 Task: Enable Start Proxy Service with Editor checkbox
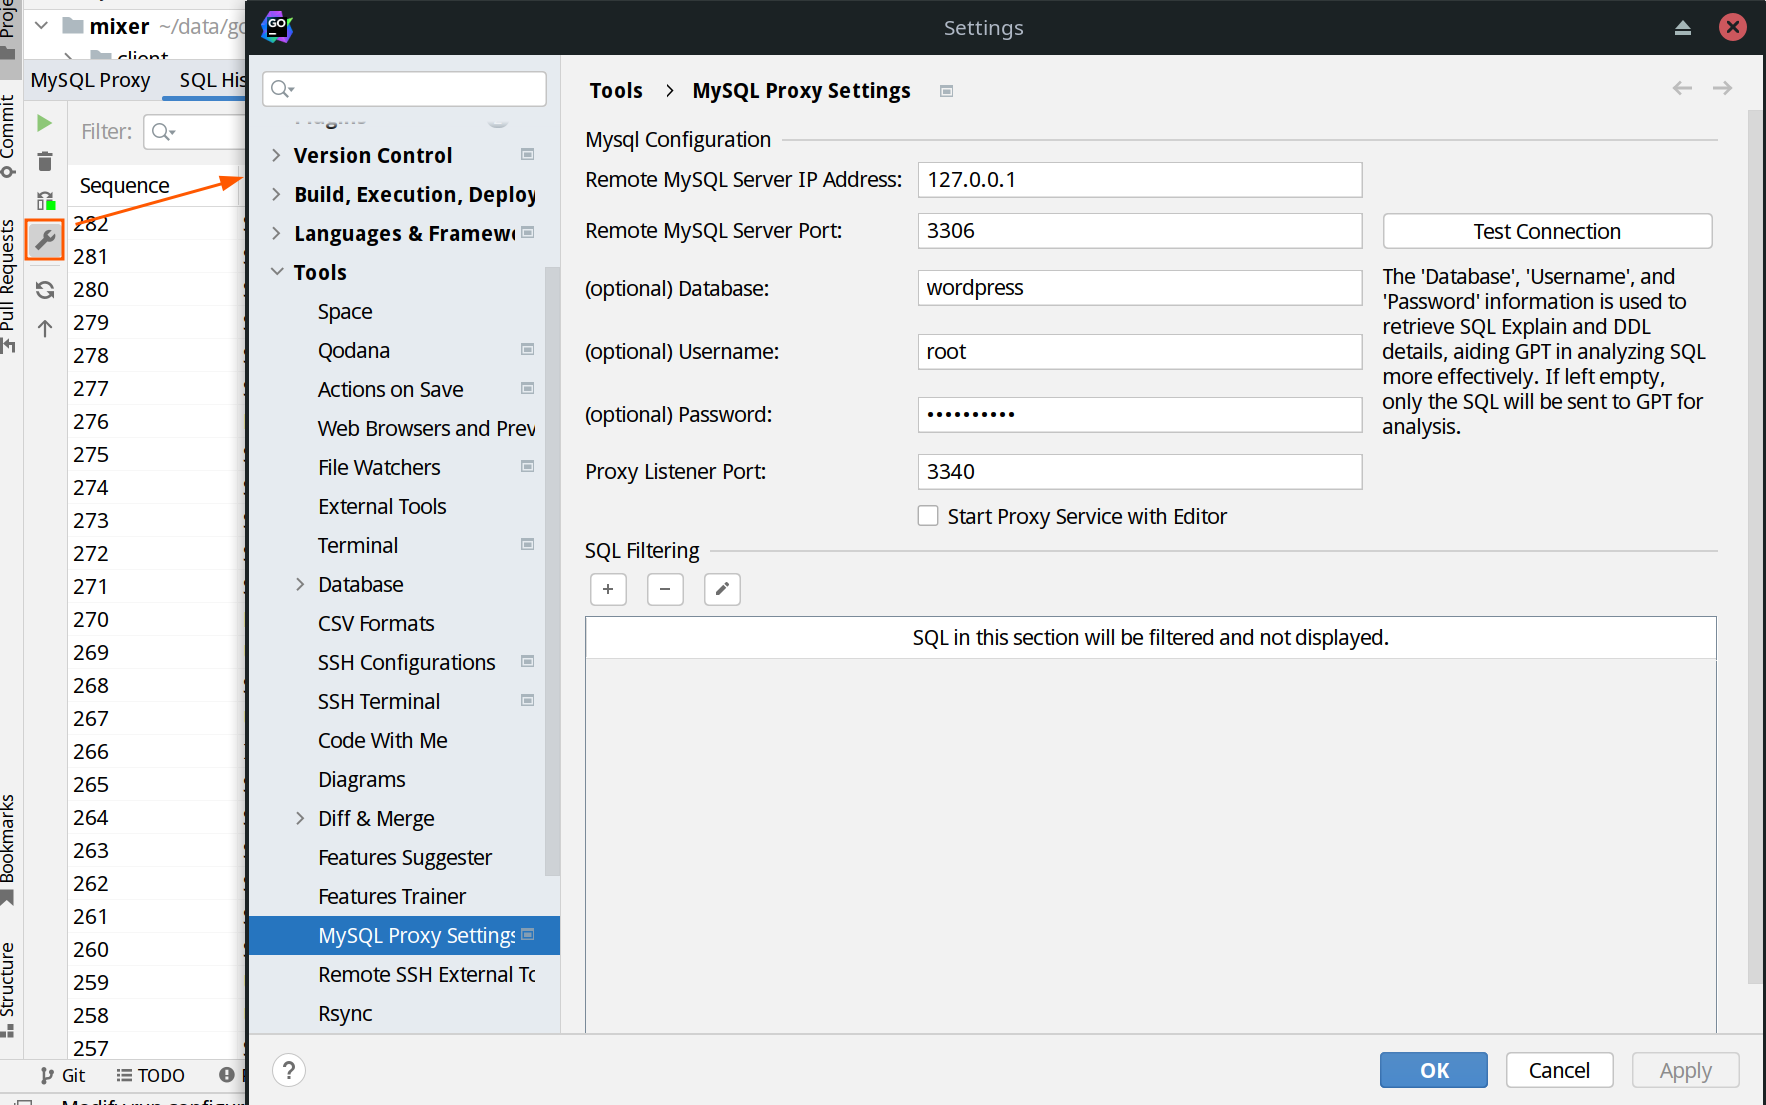click(x=928, y=516)
